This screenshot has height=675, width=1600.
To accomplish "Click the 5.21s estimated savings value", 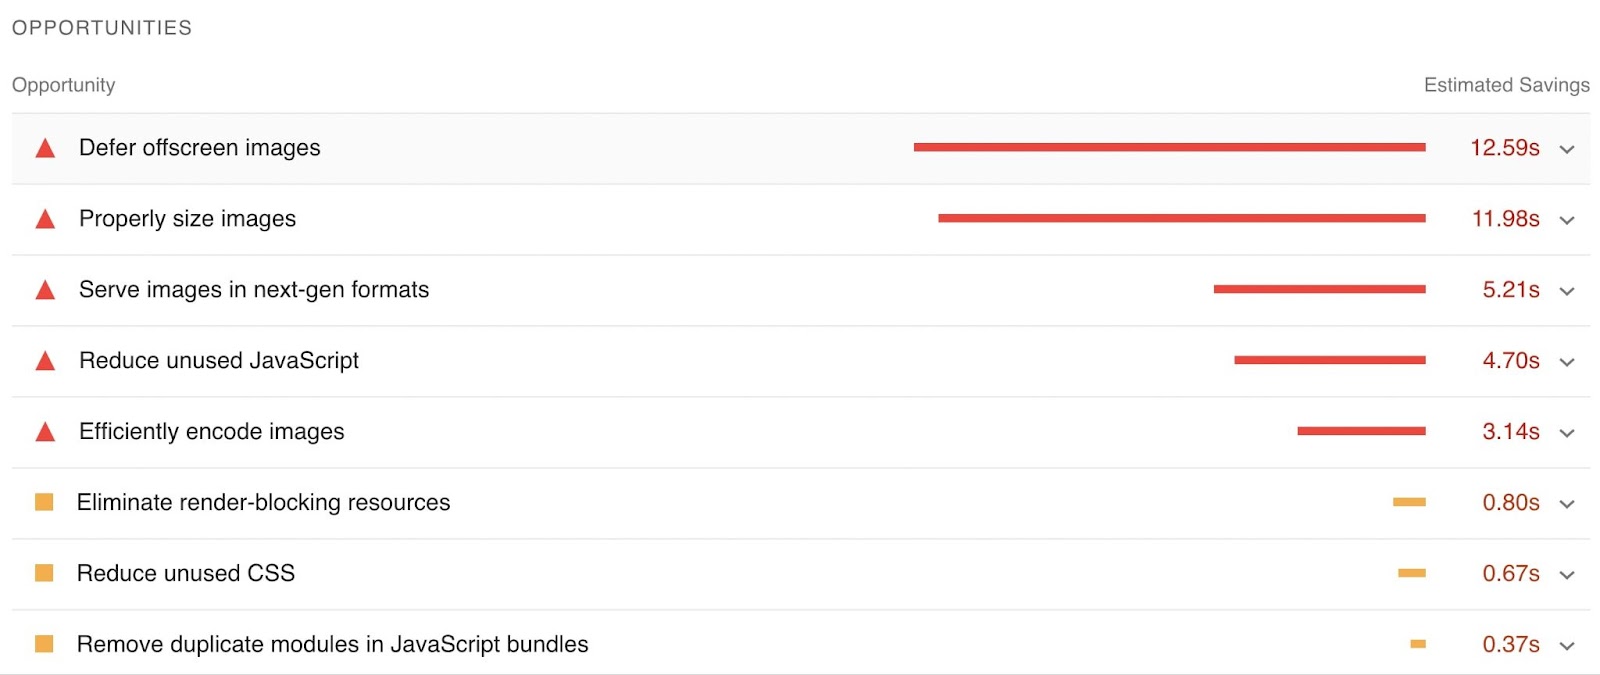I will (x=1510, y=290).
